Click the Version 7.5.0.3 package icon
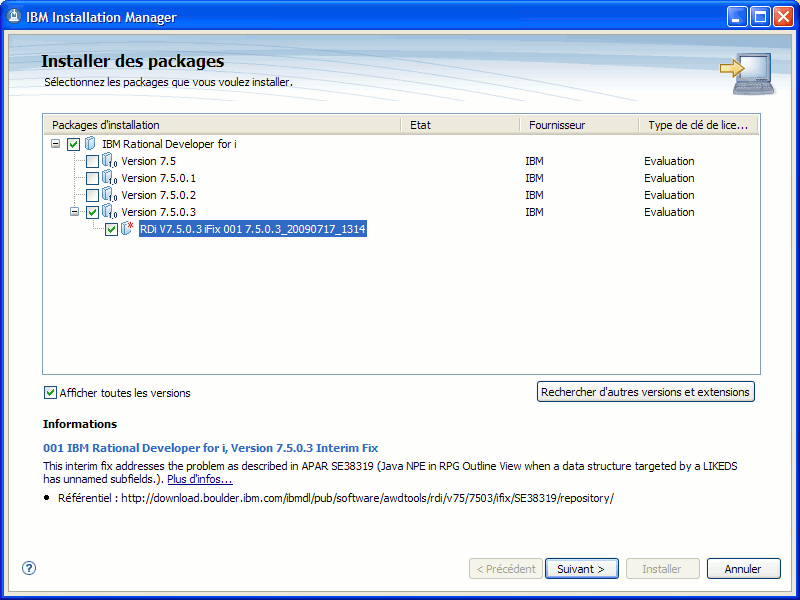 pyautogui.click(x=109, y=211)
